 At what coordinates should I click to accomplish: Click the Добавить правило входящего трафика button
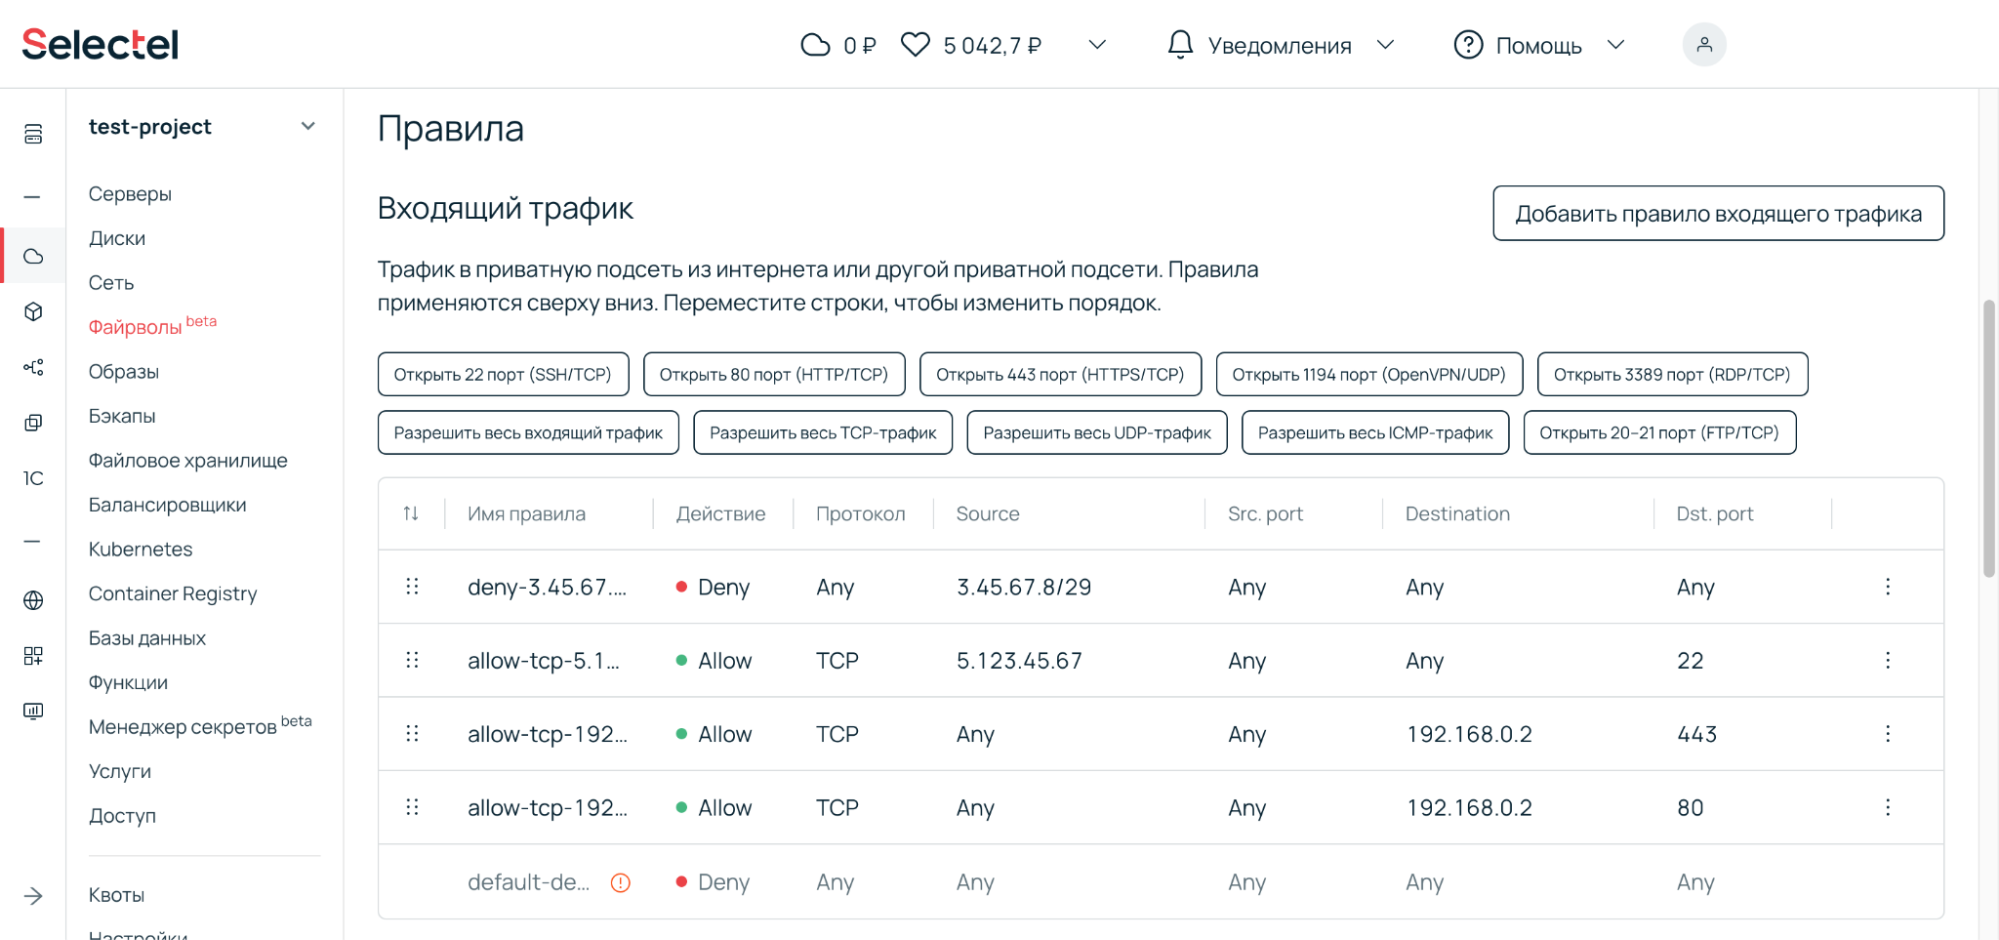point(1717,213)
